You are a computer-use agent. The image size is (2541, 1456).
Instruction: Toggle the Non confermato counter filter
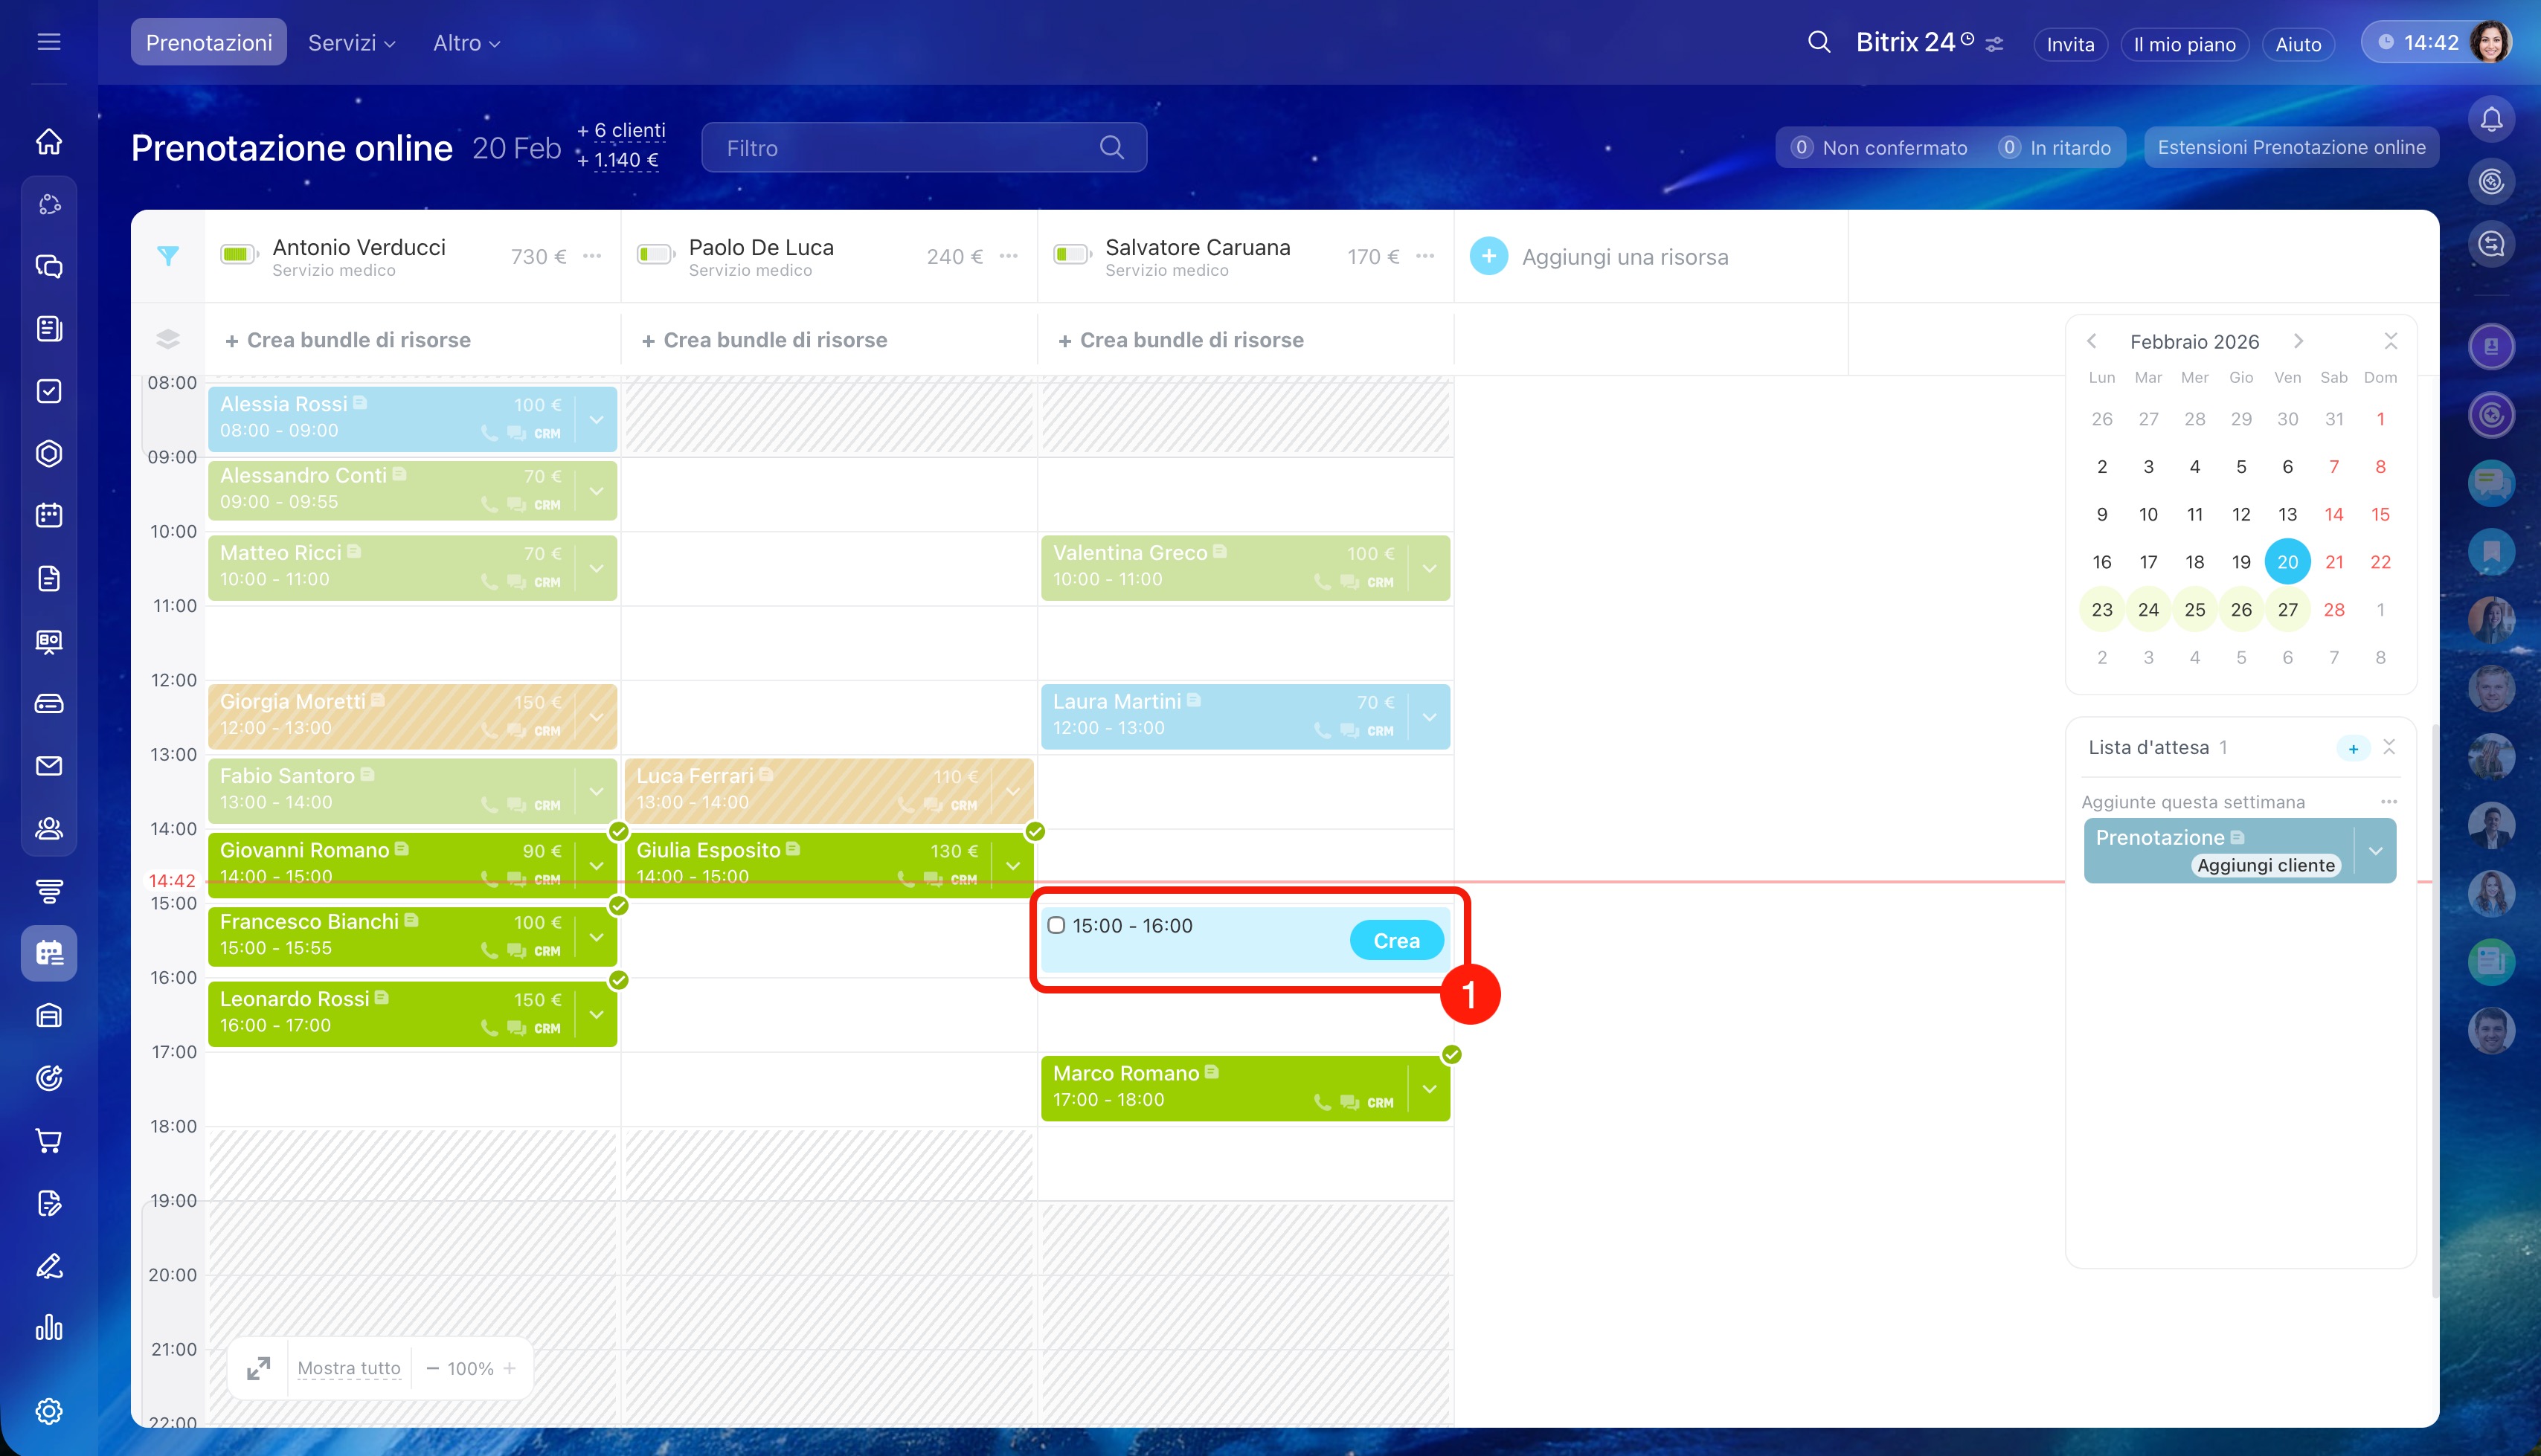[1881, 147]
